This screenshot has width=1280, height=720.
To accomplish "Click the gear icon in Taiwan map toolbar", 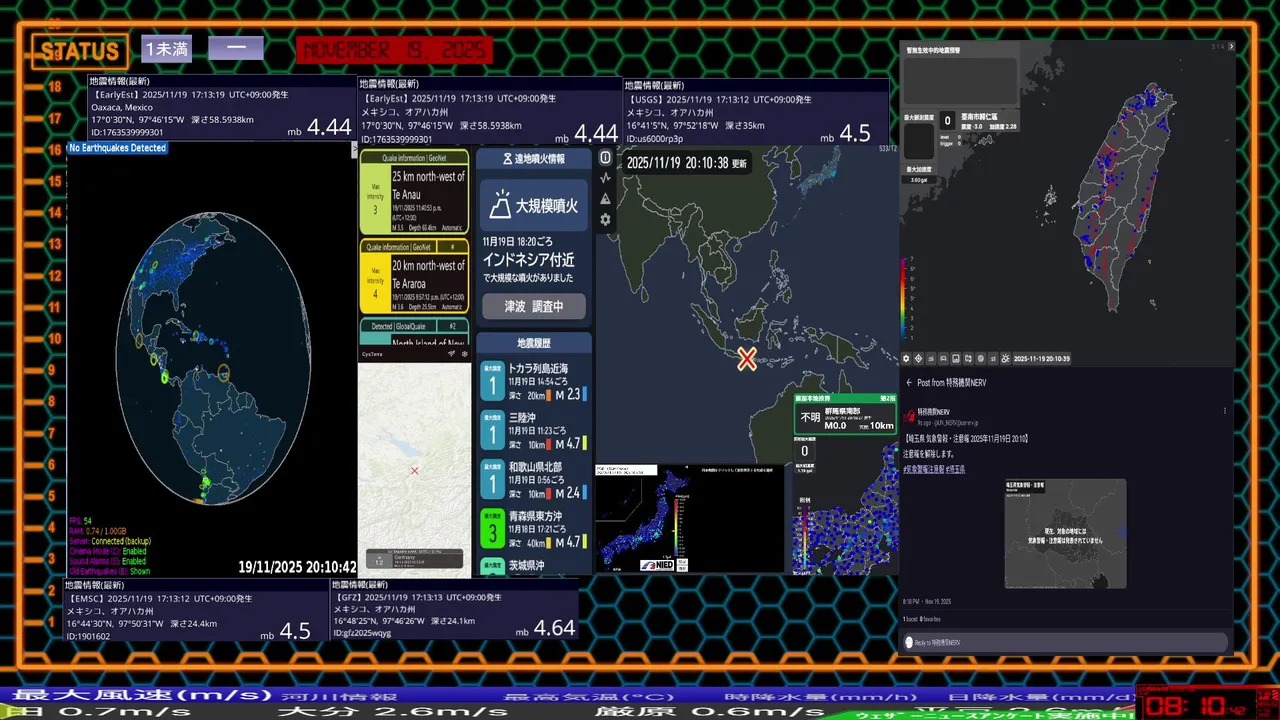I will 906,358.
